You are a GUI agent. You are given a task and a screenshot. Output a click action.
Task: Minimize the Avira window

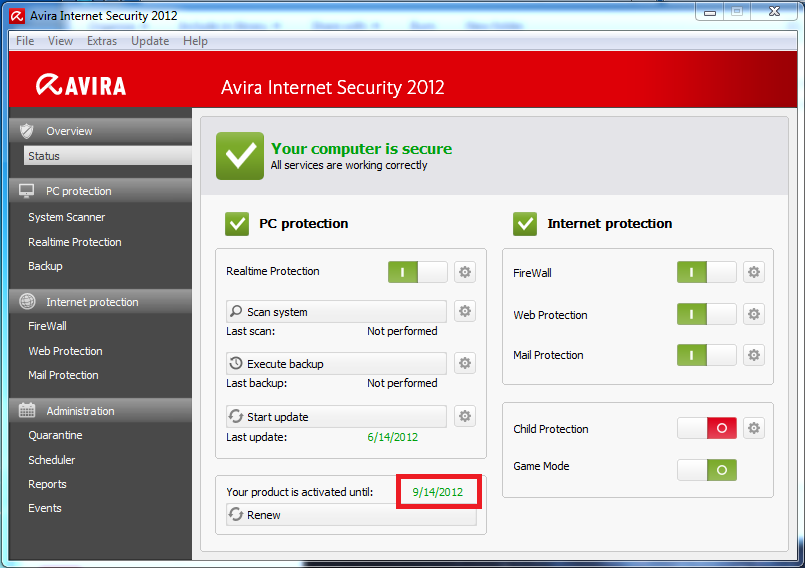click(710, 12)
